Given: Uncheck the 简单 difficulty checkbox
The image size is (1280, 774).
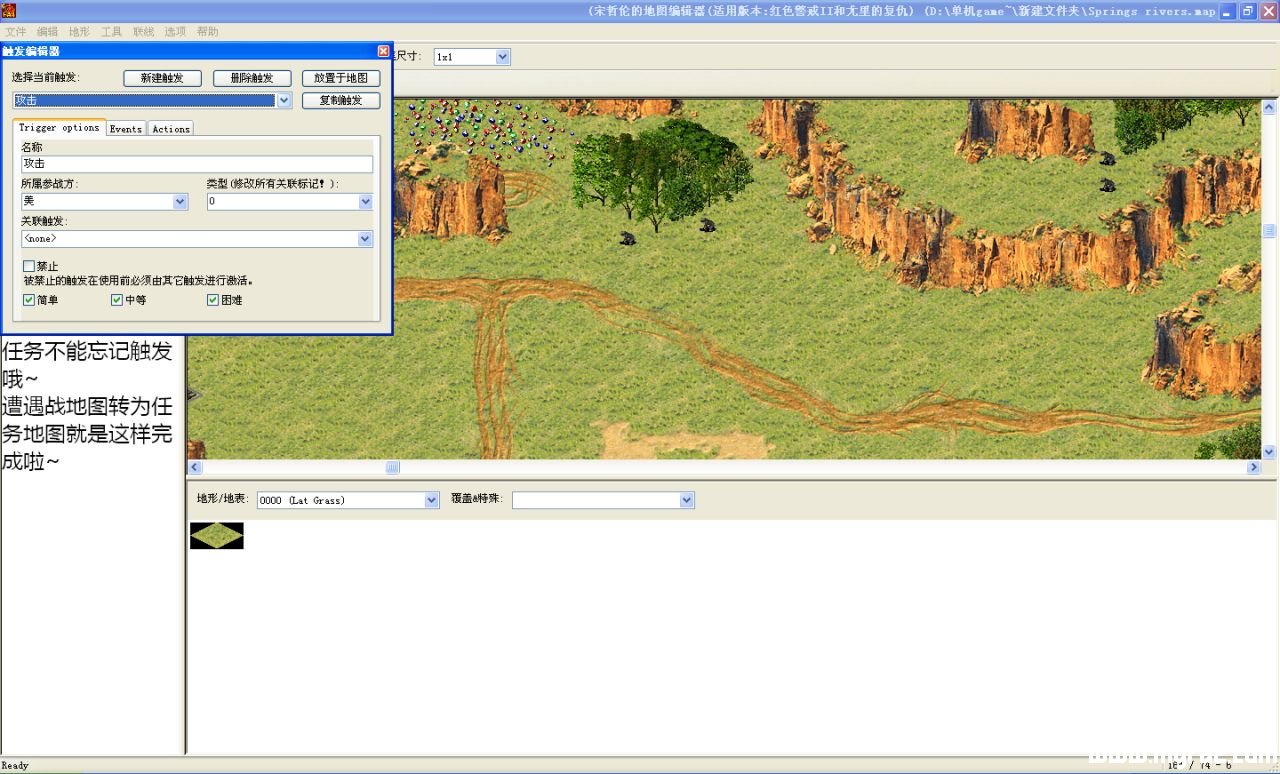Looking at the screenshot, I should point(29,300).
